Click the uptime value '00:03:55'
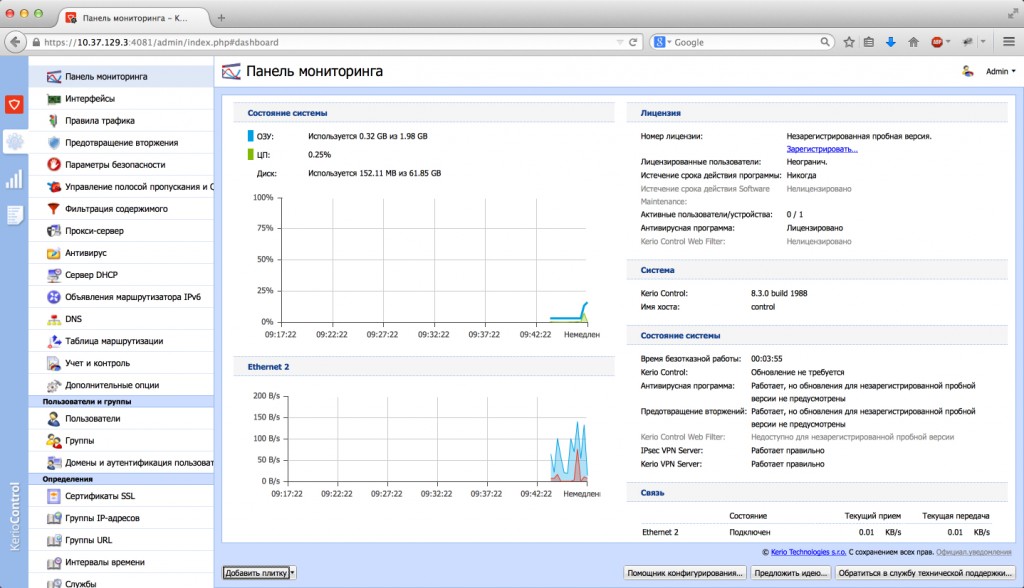Image resolution: width=1024 pixels, height=588 pixels. coord(766,359)
